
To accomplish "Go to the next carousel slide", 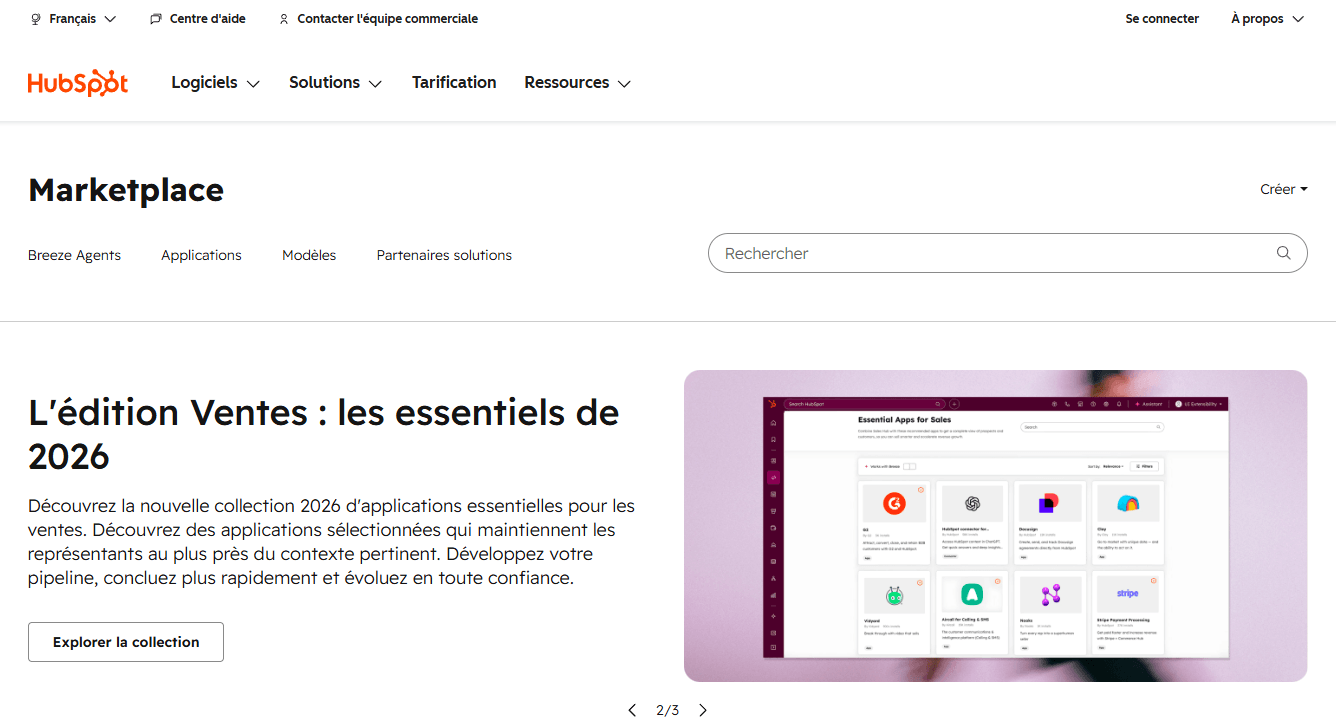I will tap(703, 710).
